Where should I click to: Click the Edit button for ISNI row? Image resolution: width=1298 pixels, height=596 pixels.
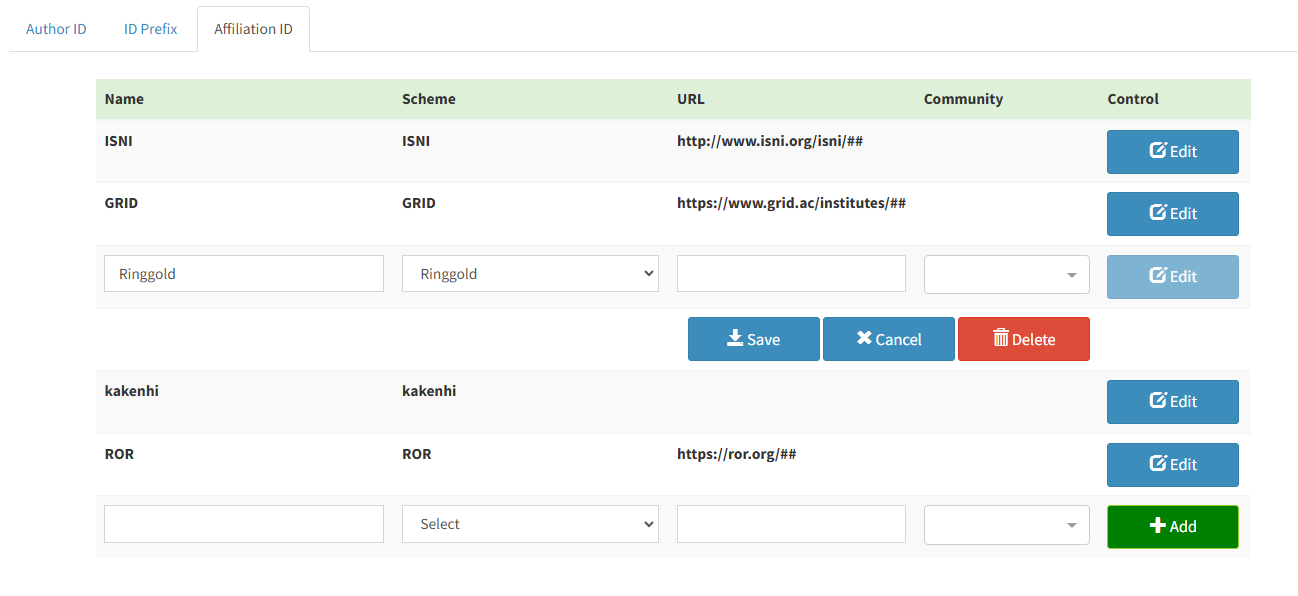click(1172, 152)
